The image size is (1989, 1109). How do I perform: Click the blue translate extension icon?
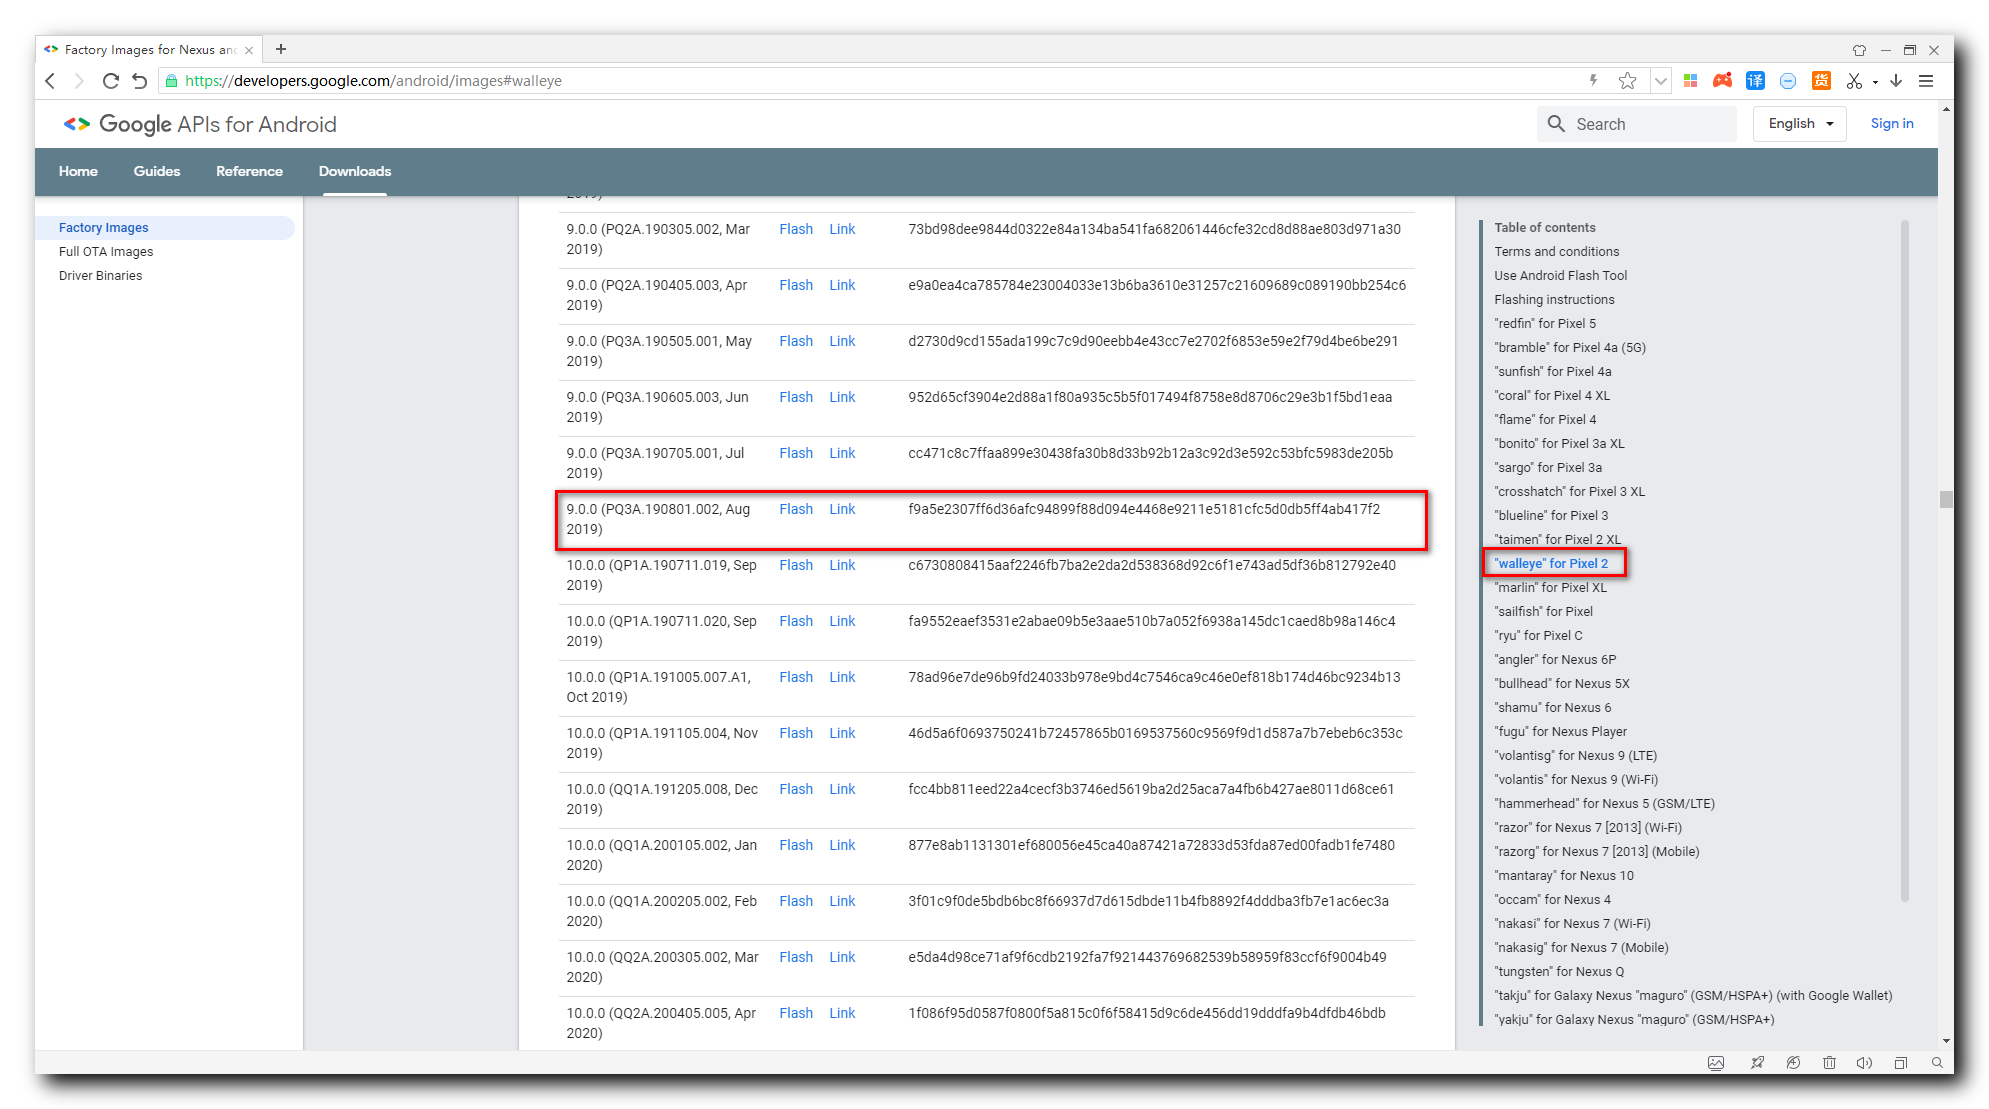[1755, 81]
